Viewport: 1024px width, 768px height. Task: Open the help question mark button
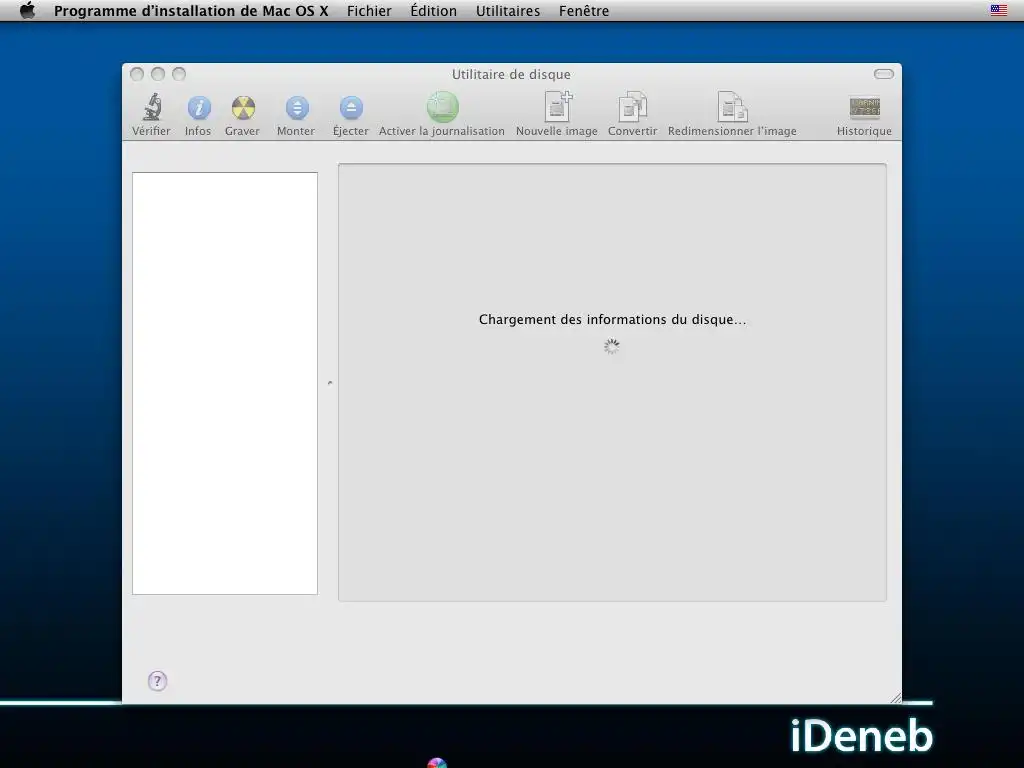click(157, 681)
